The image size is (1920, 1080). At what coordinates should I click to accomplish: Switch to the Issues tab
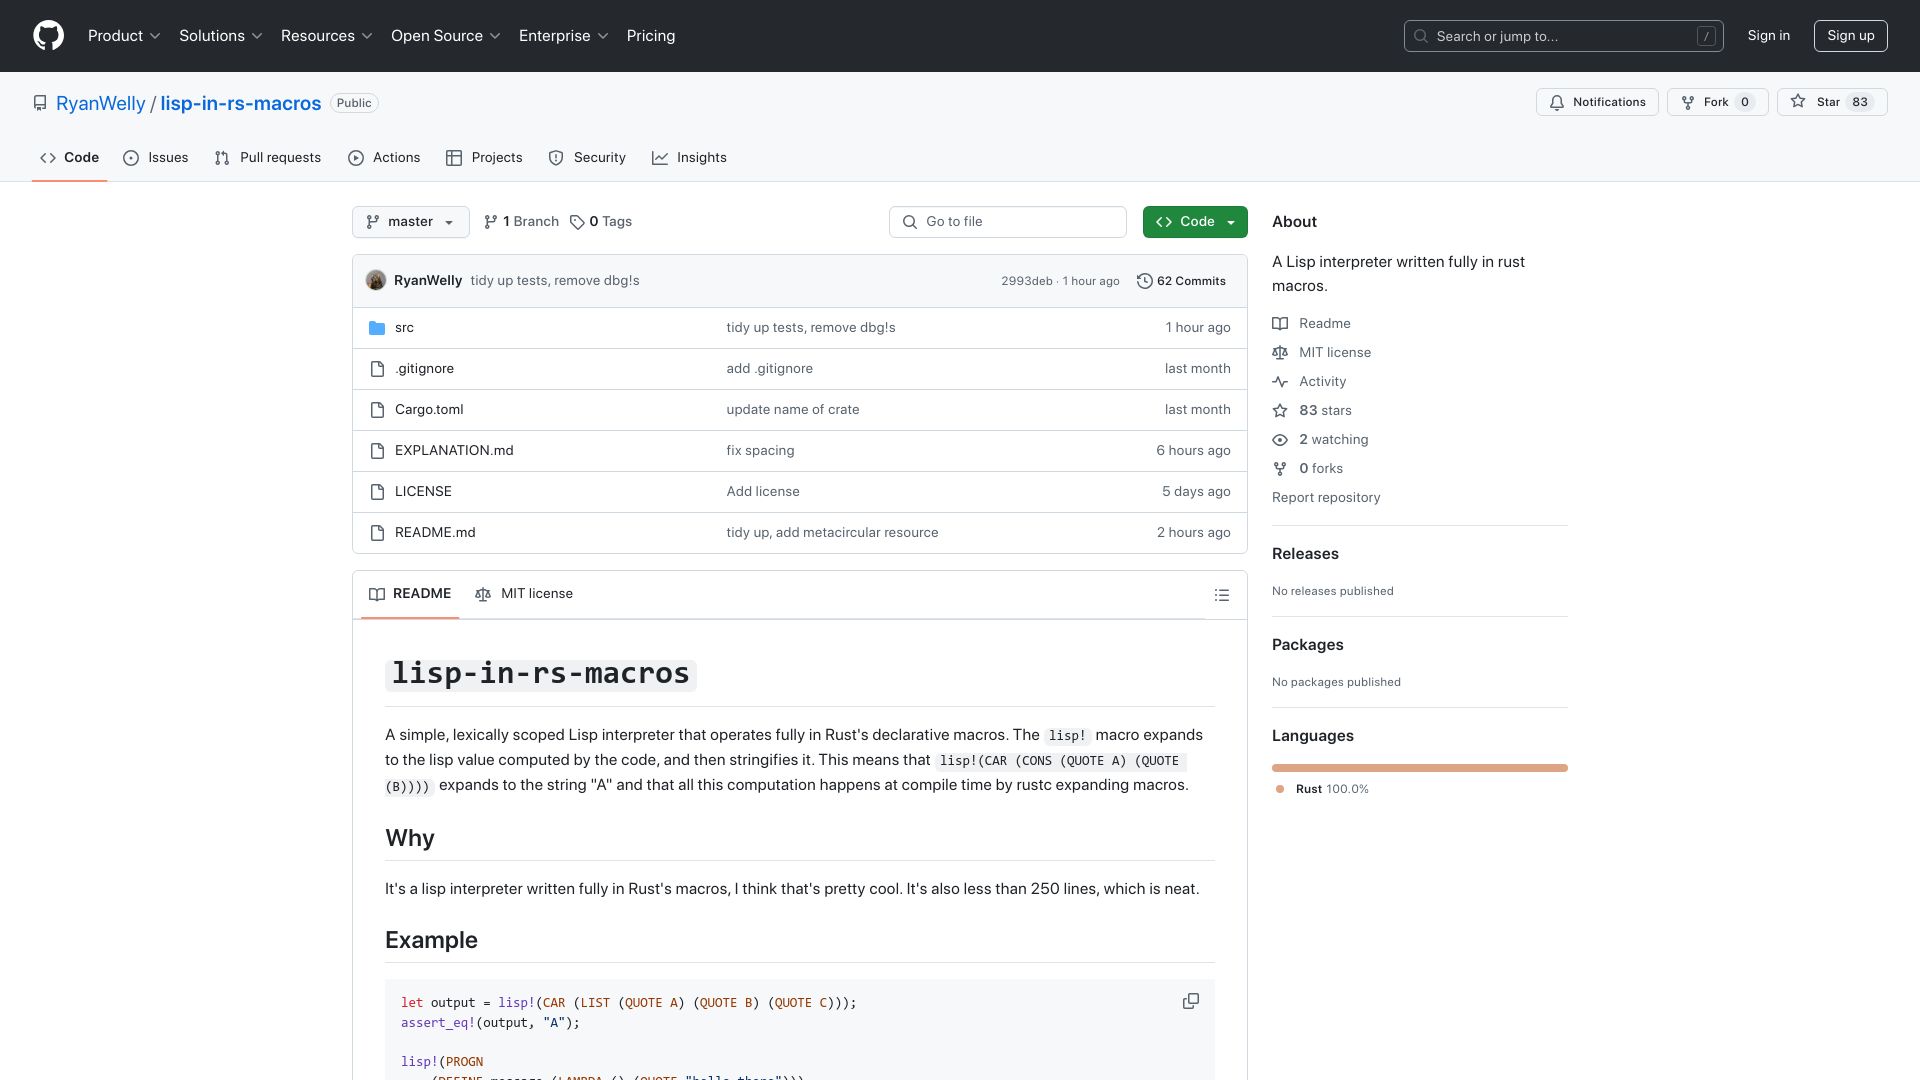(156, 158)
